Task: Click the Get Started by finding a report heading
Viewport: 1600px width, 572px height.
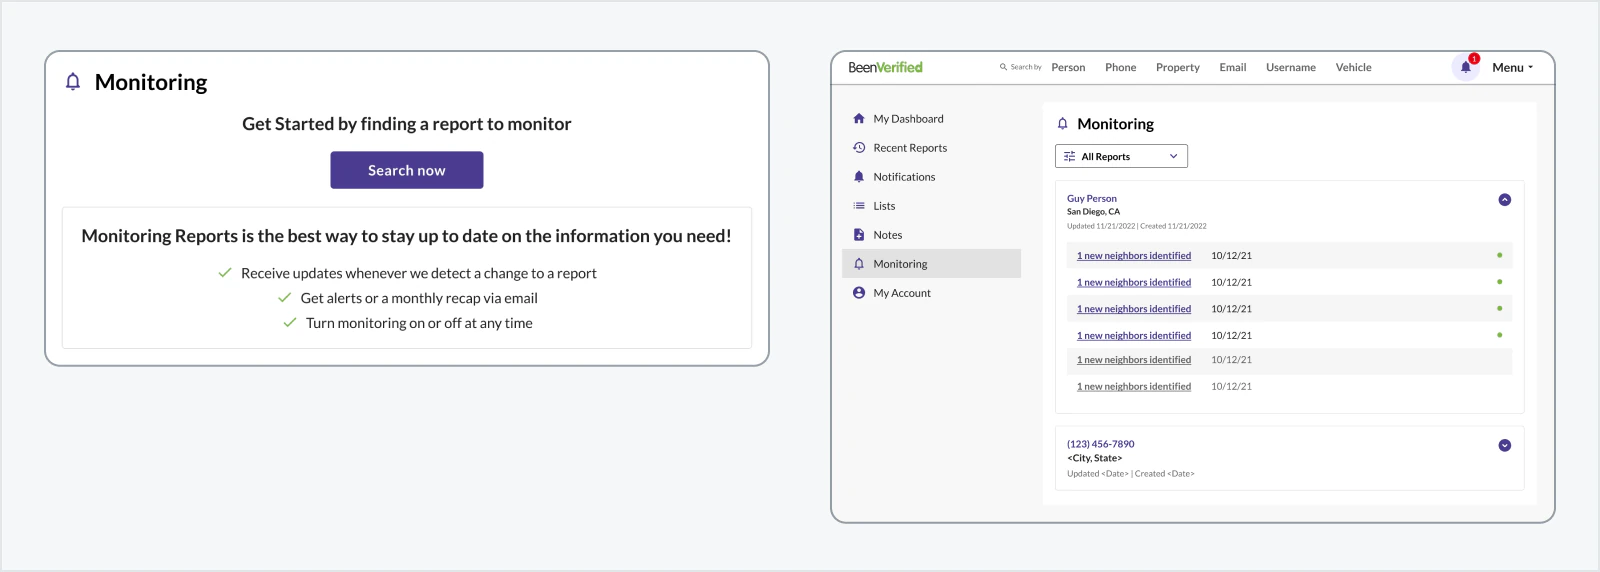Action: (x=406, y=124)
